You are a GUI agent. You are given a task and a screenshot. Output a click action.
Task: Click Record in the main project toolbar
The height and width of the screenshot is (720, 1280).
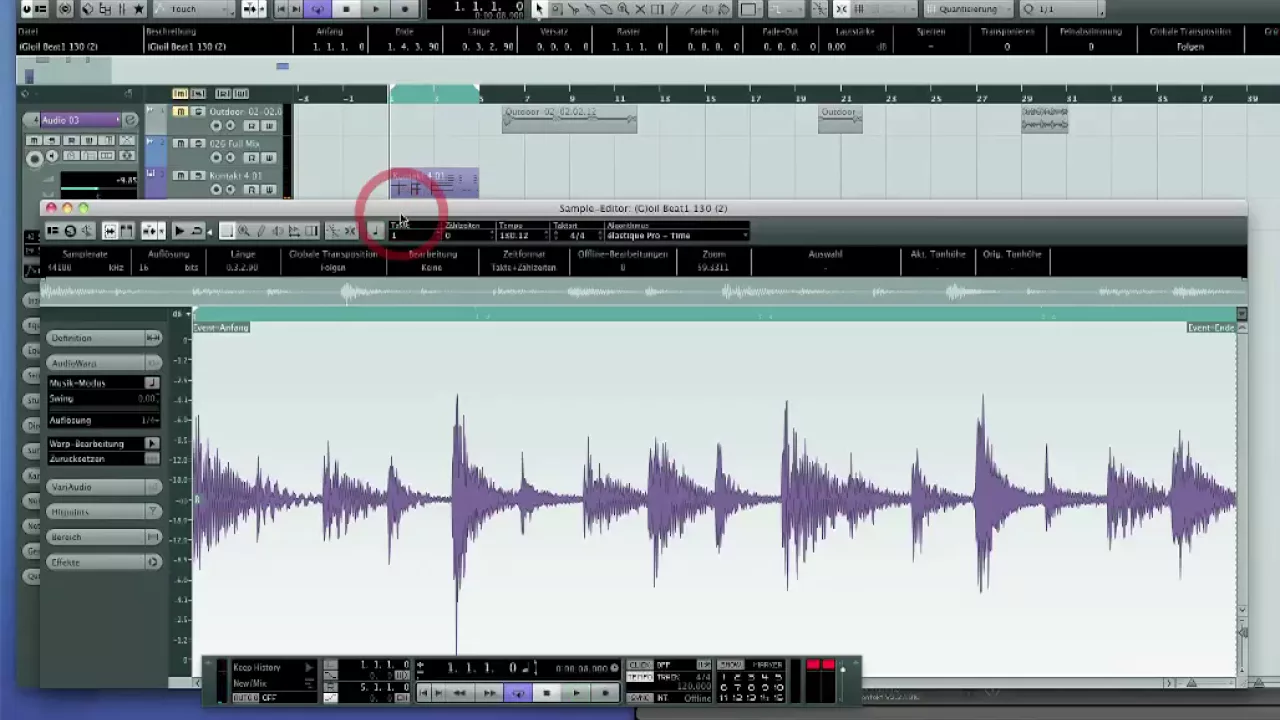405,9
